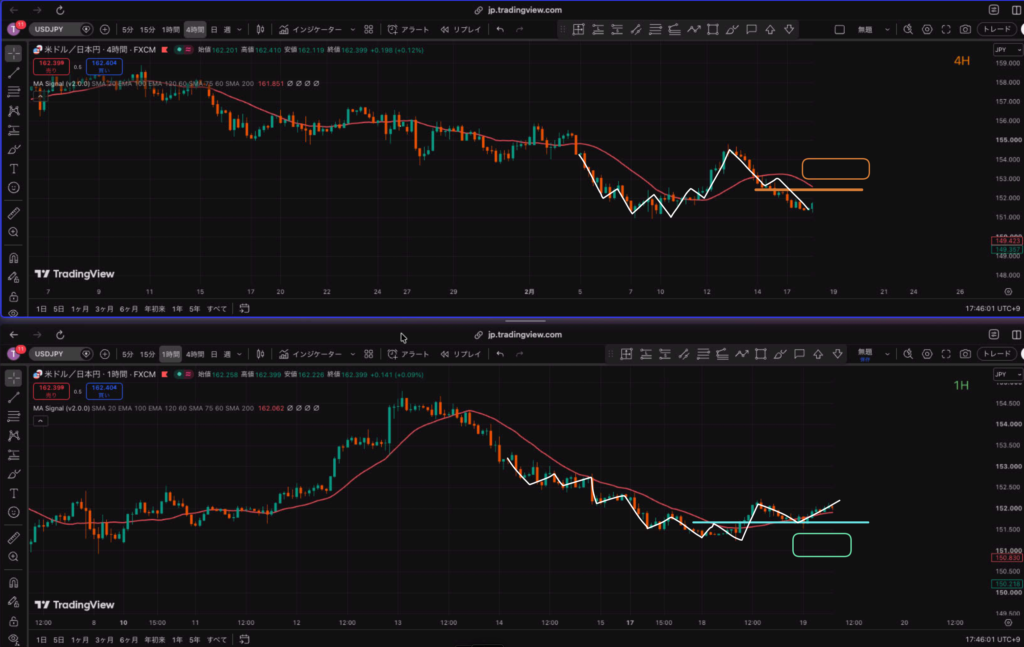Image resolution: width=1024 pixels, height=647 pixels.
Task: Toggle drawing-mode pencil lock in the top window sidebar
Action: tap(14, 277)
